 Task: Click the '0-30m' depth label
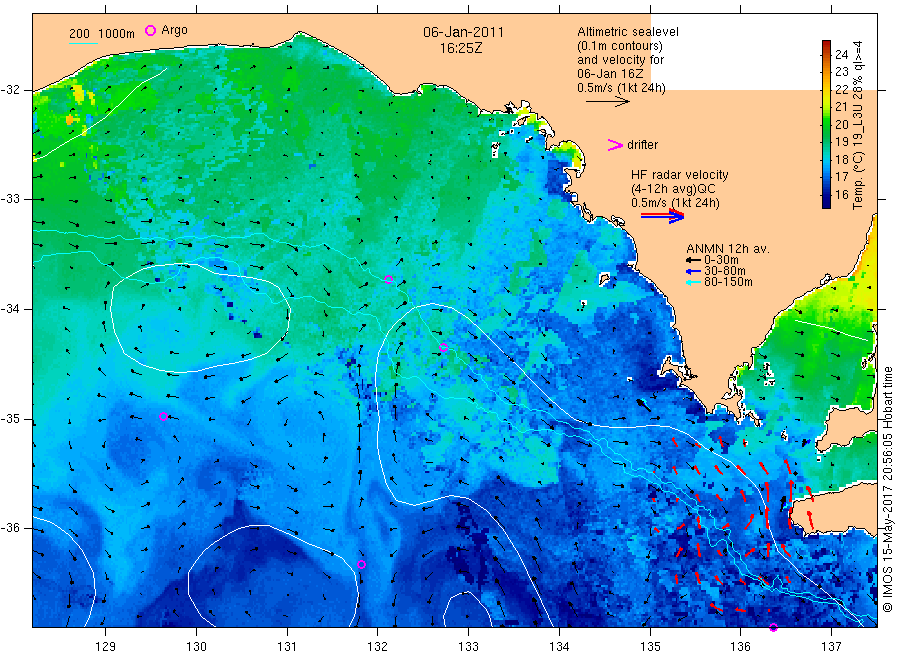point(721,260)
